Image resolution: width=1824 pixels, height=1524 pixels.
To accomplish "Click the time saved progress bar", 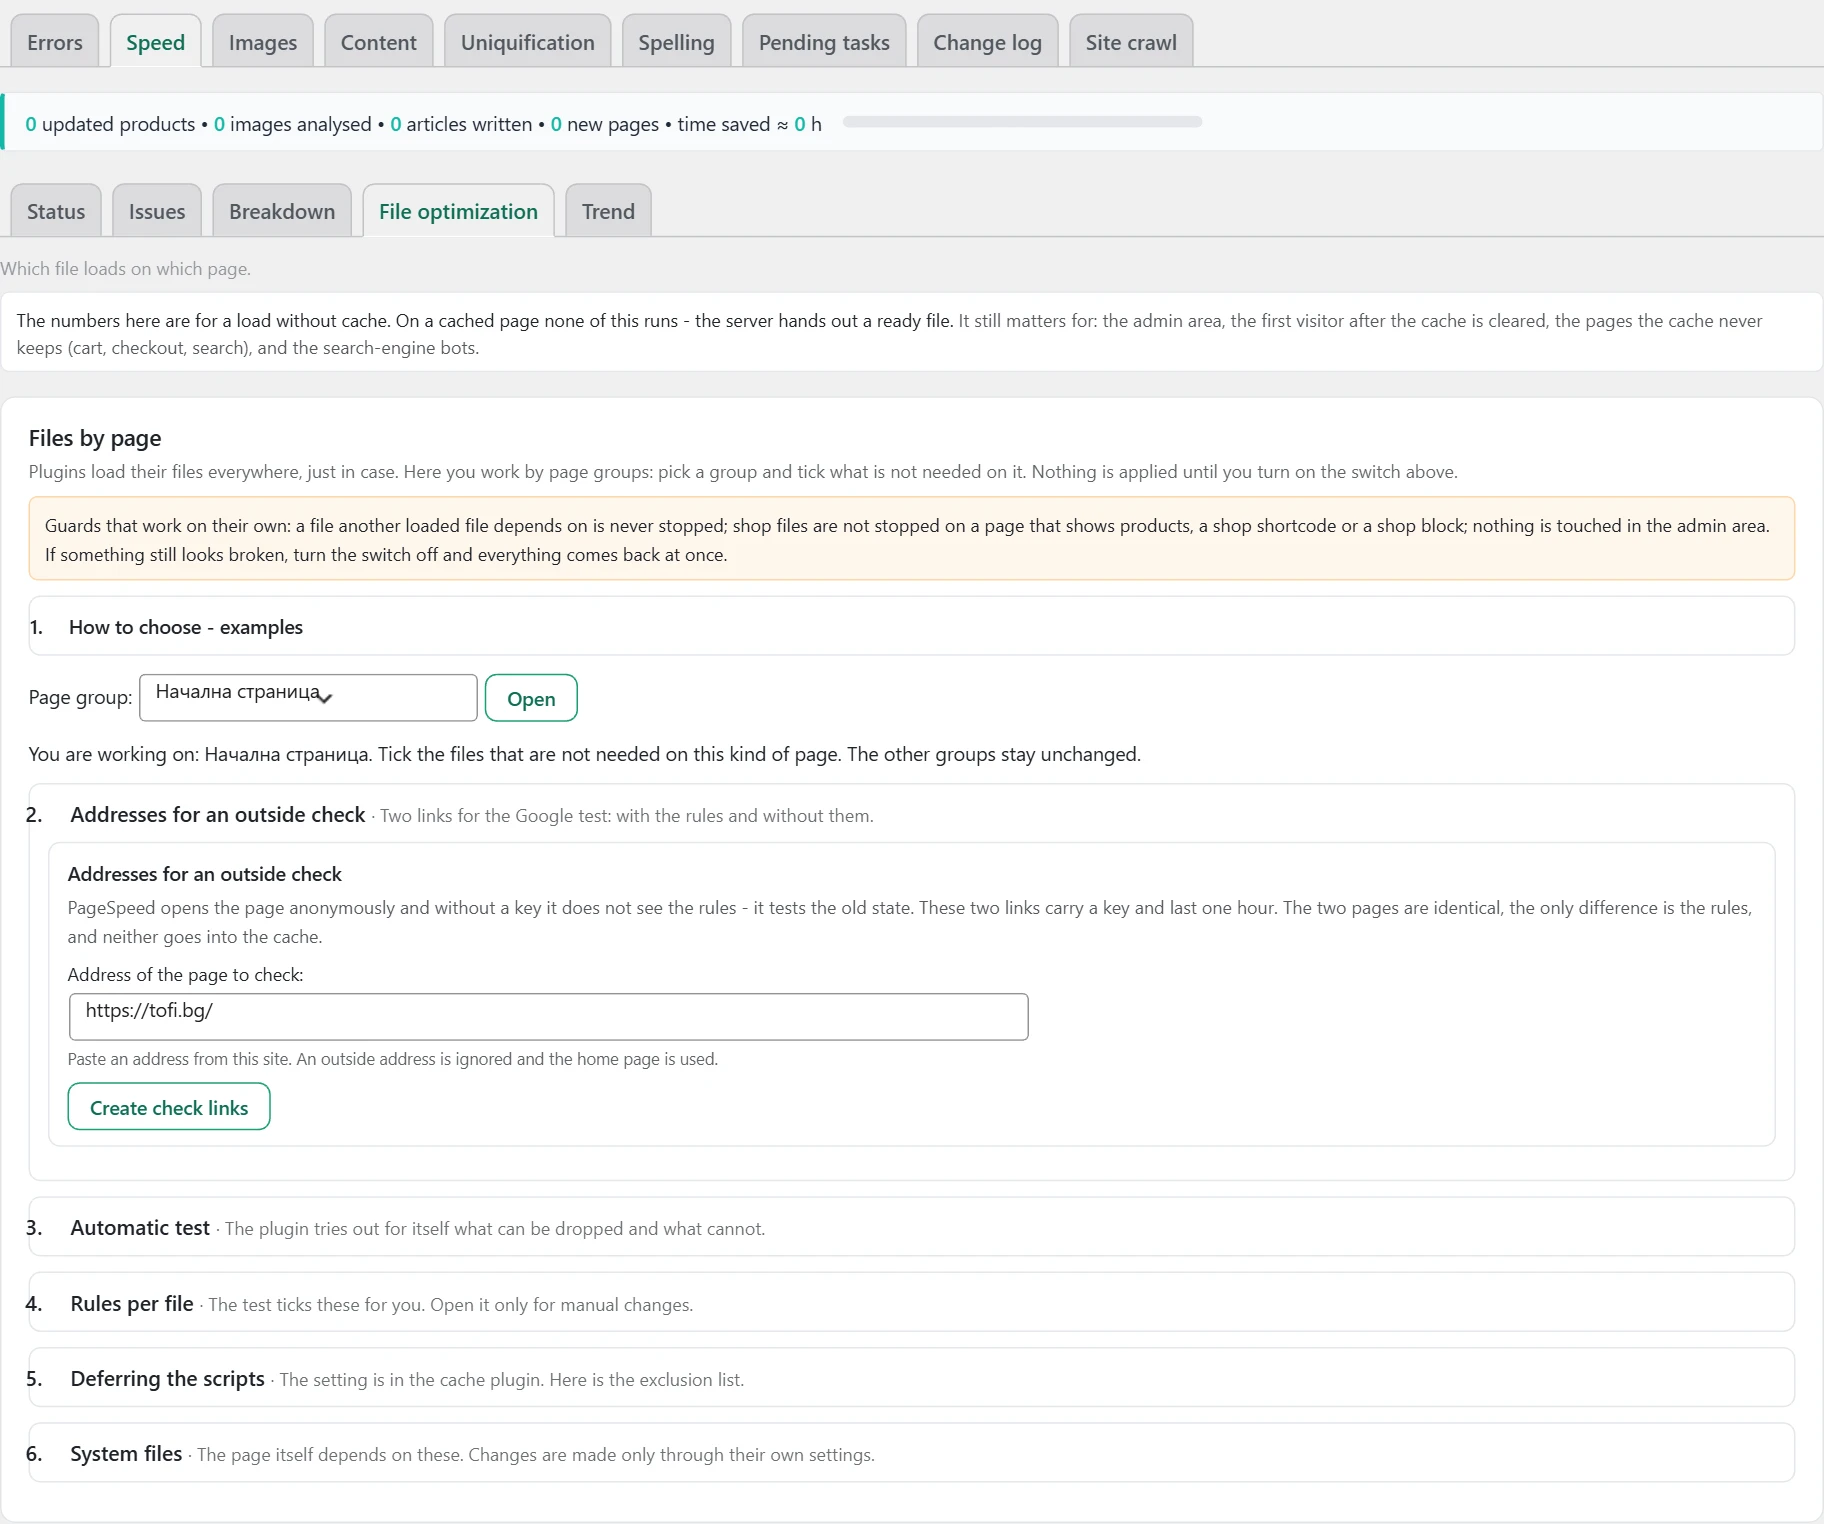I will click(x=1022, y=122).
